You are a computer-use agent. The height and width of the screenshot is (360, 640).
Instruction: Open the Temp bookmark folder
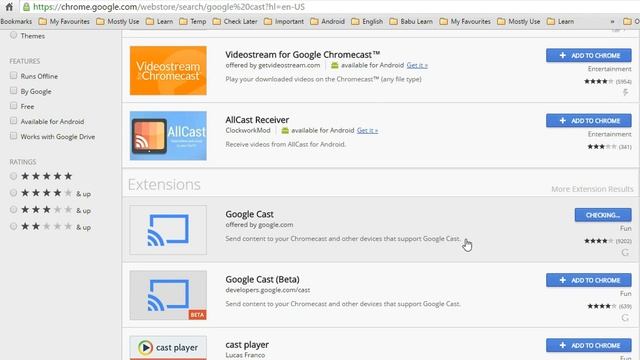(193, 22)
